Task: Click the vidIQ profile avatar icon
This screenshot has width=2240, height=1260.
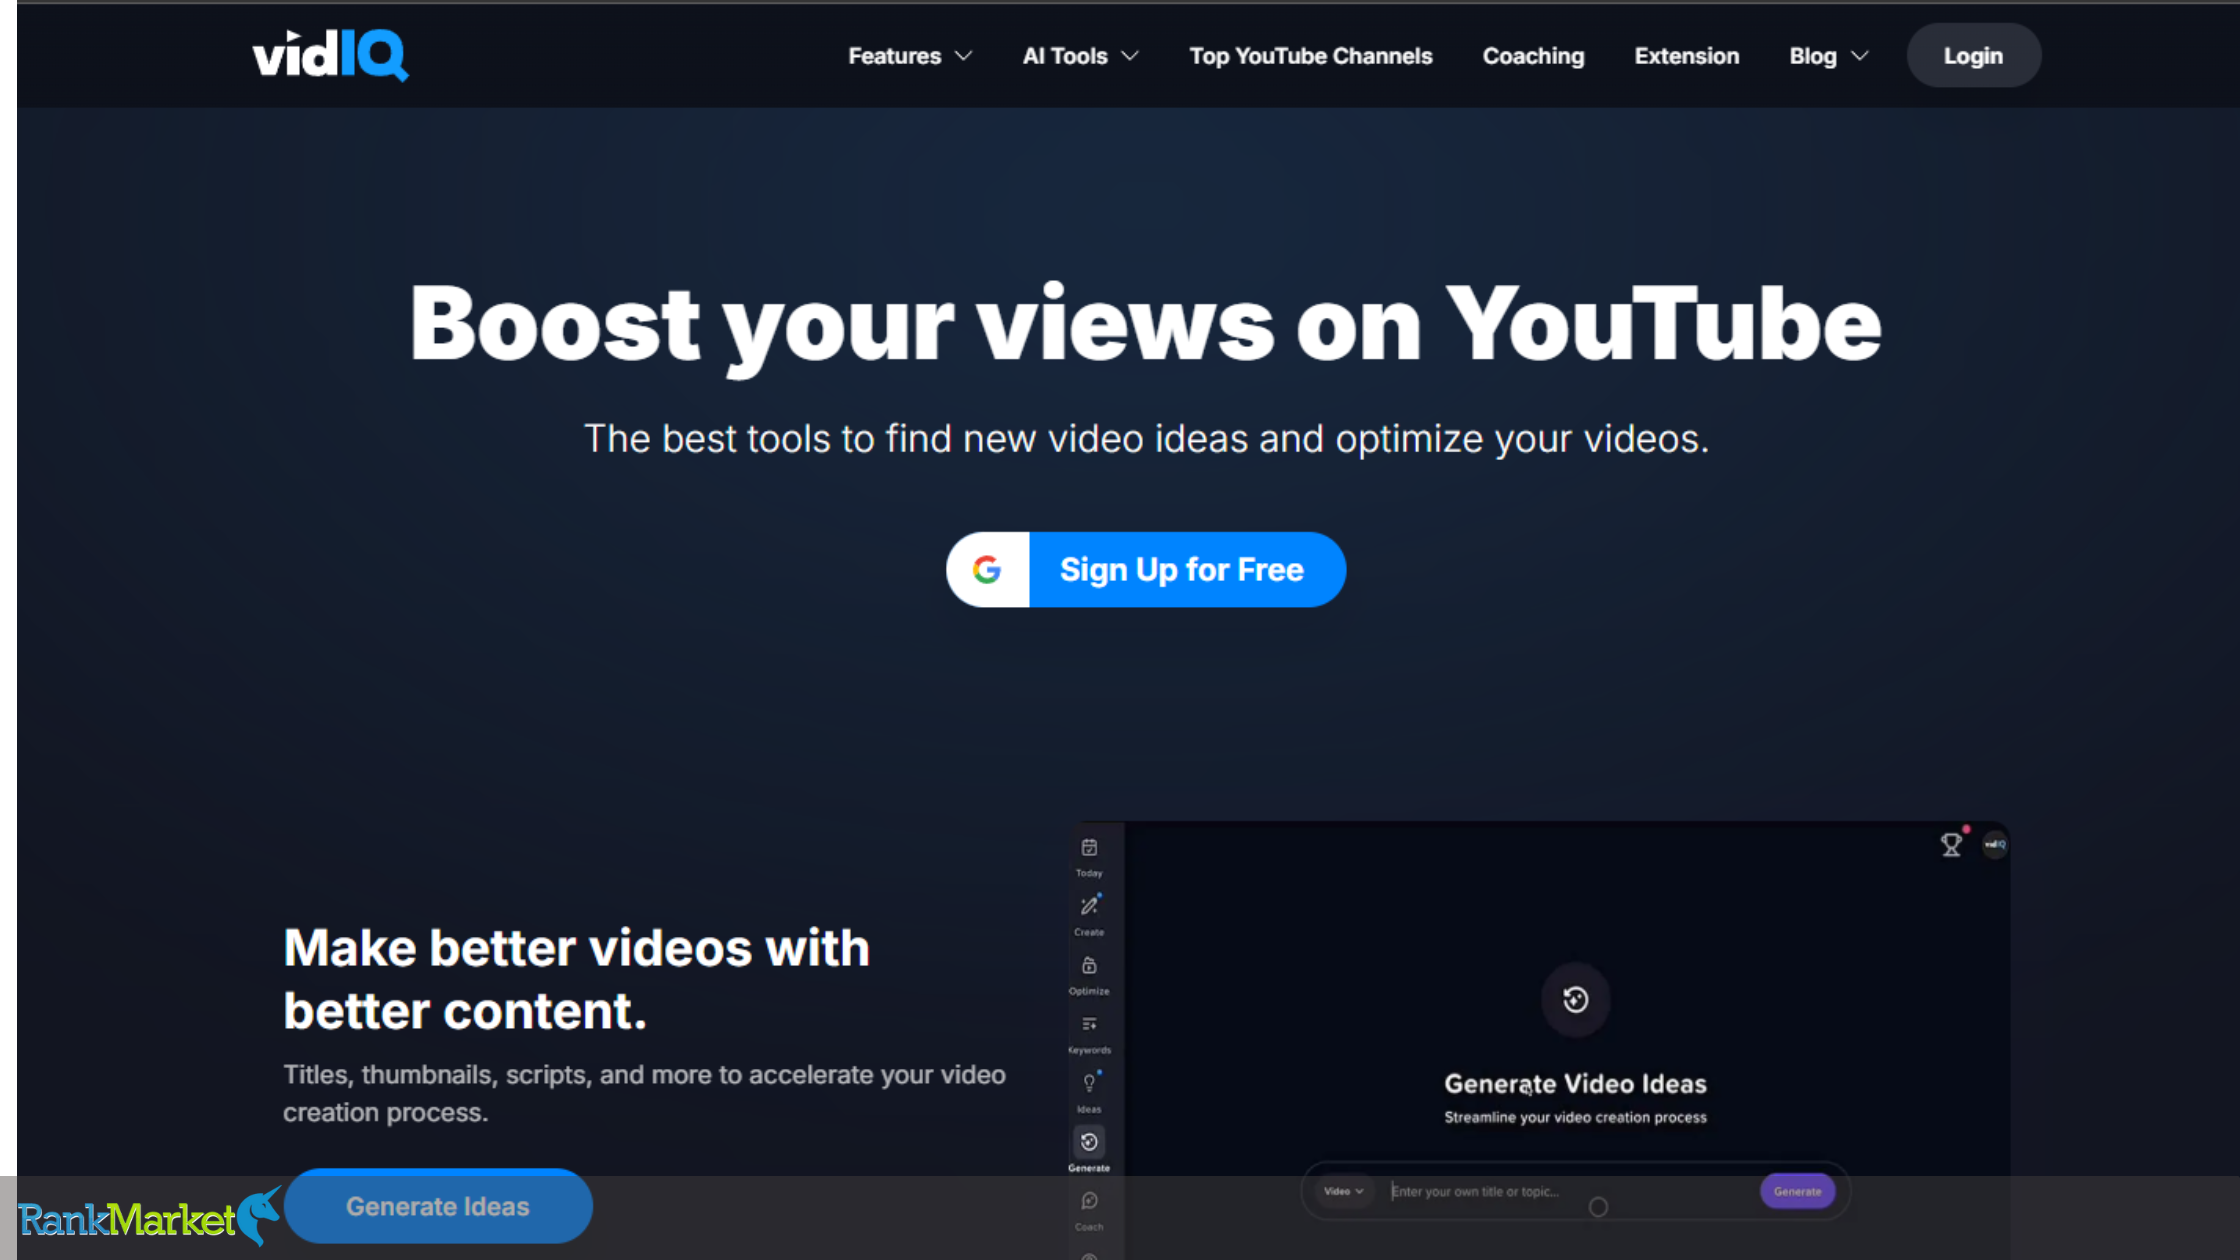Action: coord(1995,845)
